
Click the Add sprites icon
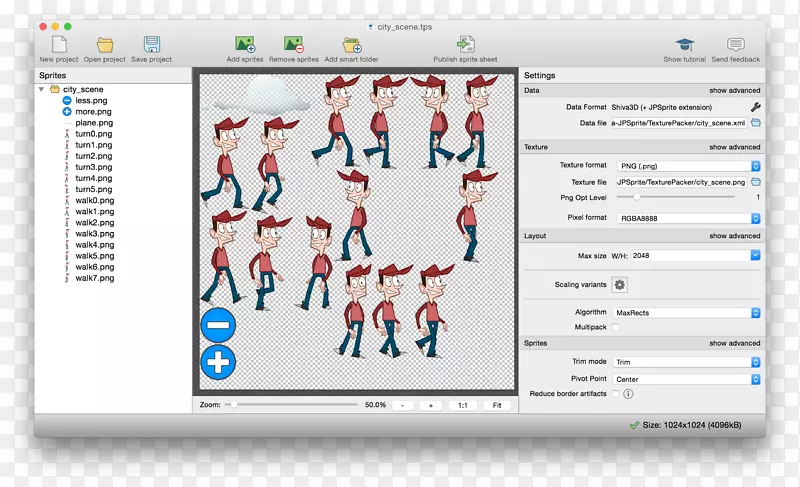(x=245, y=45)
